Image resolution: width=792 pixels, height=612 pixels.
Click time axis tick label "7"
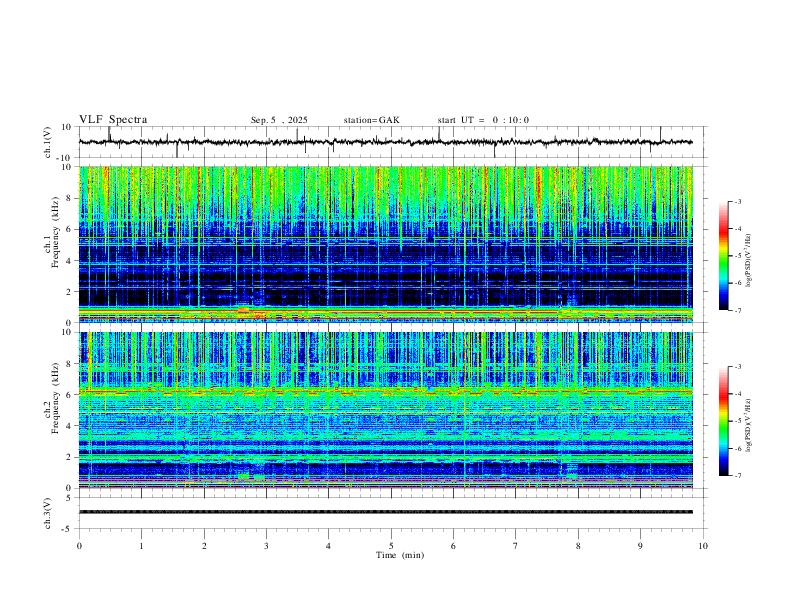tap(516, 546)
